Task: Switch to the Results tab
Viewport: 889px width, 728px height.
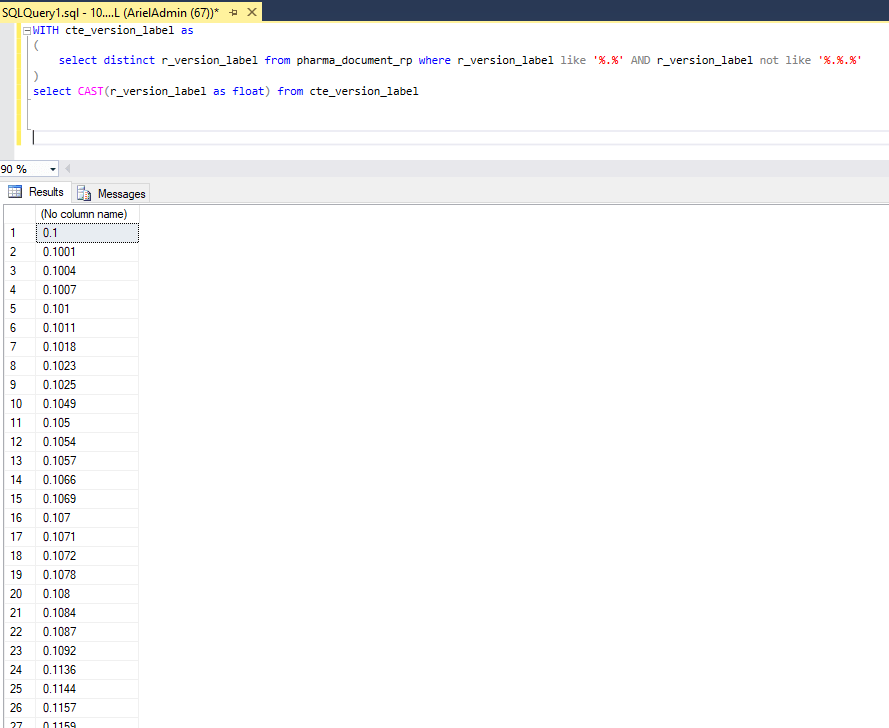Action: (36, 192)
